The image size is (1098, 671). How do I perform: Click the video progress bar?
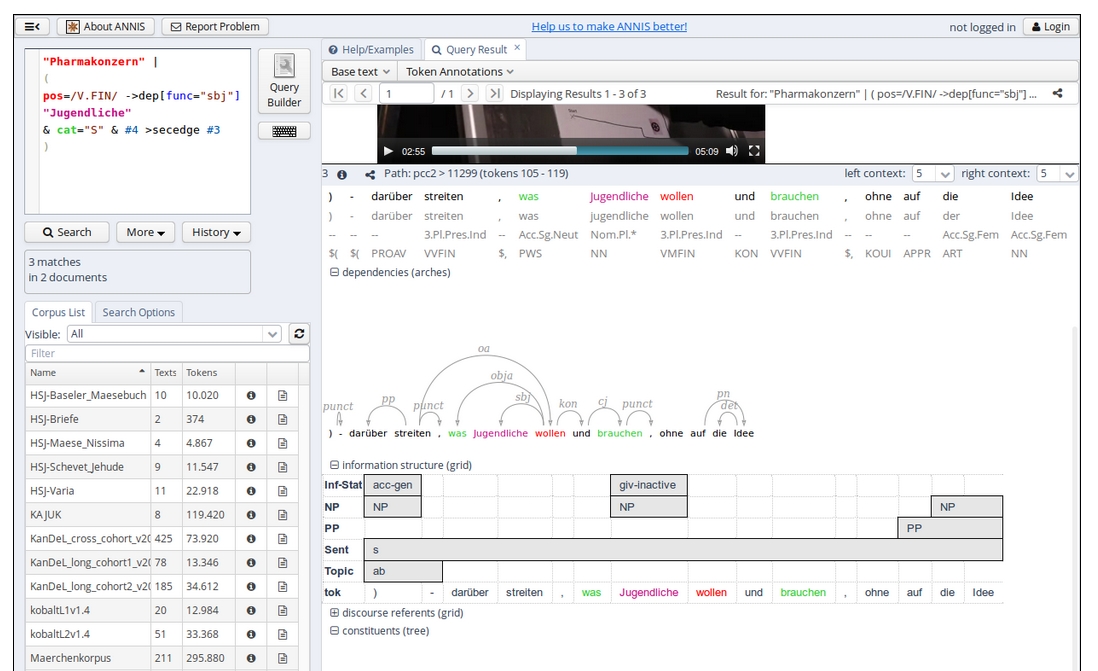(x=560, y=151)
